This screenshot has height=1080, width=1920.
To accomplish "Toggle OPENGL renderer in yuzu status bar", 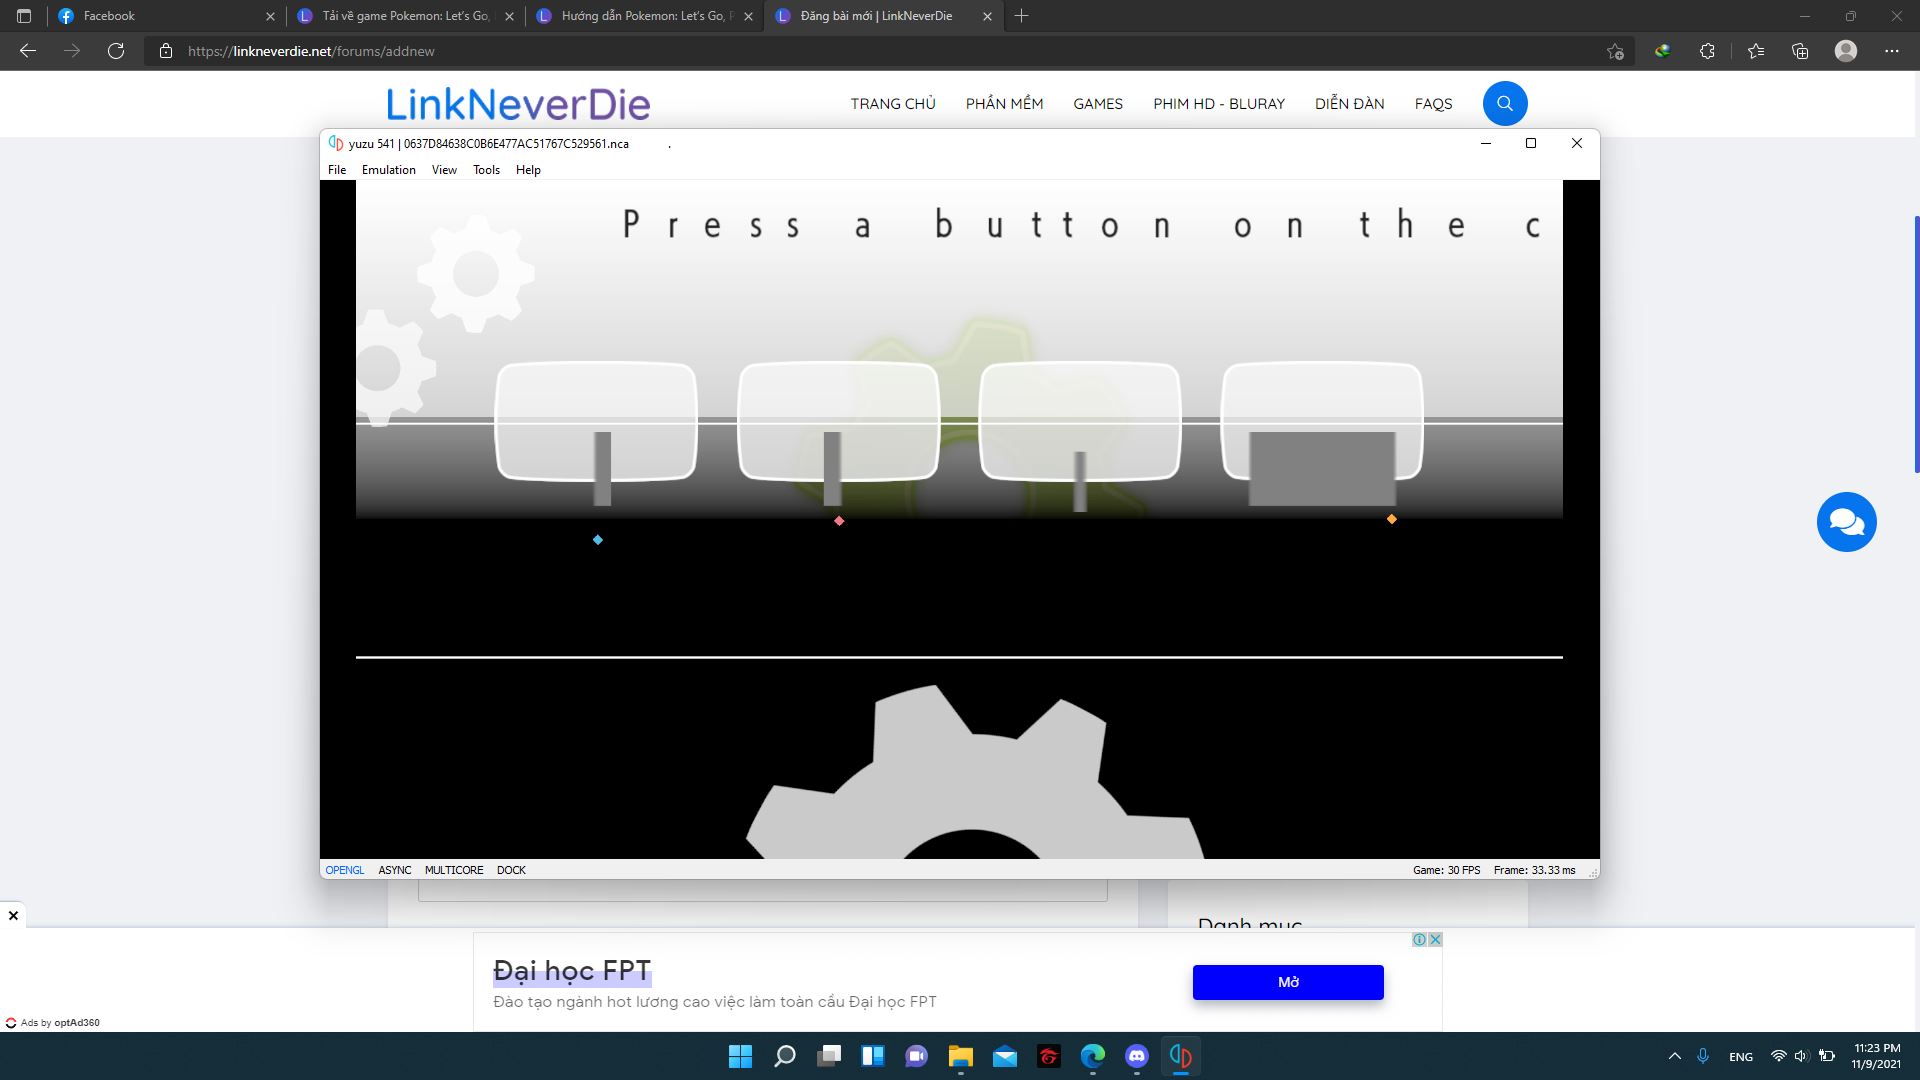I will (344, 870).
